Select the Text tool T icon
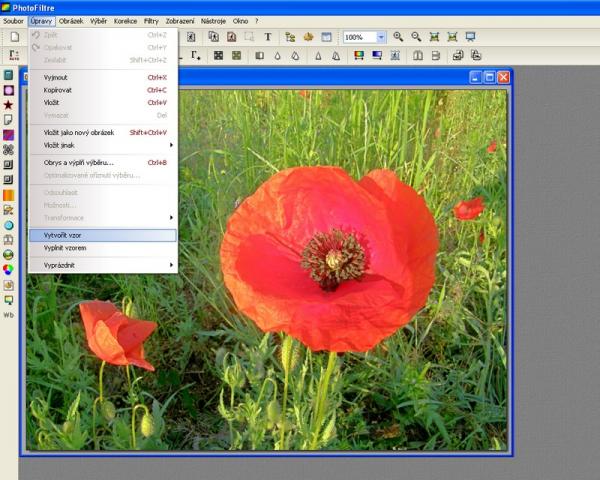 point(268,37)
